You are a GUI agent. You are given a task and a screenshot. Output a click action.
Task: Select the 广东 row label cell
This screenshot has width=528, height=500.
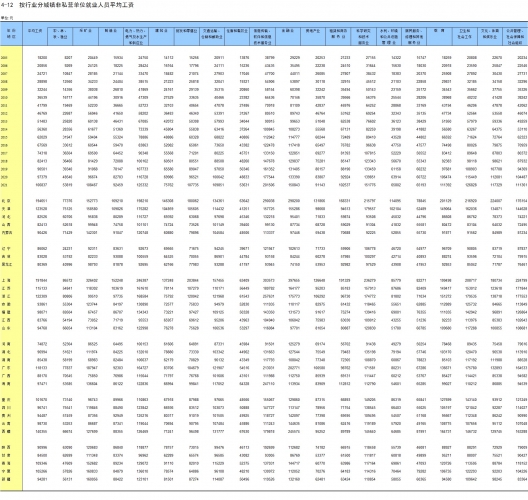(x=6, y=368)
